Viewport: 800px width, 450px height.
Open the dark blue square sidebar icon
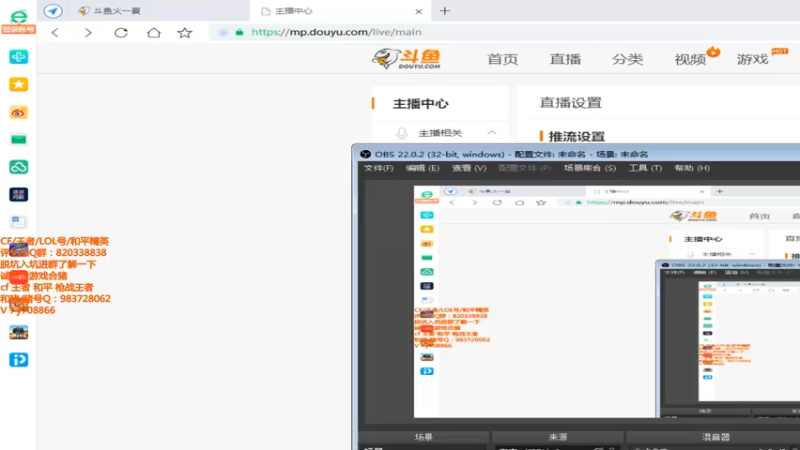(18, 194)
